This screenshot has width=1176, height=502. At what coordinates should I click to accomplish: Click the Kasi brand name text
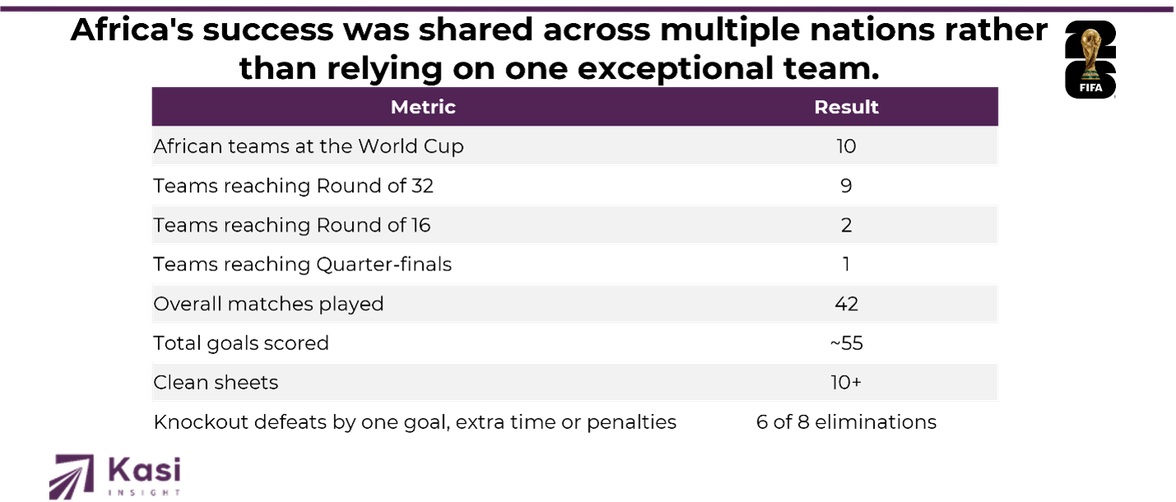(x=145, y=469)
